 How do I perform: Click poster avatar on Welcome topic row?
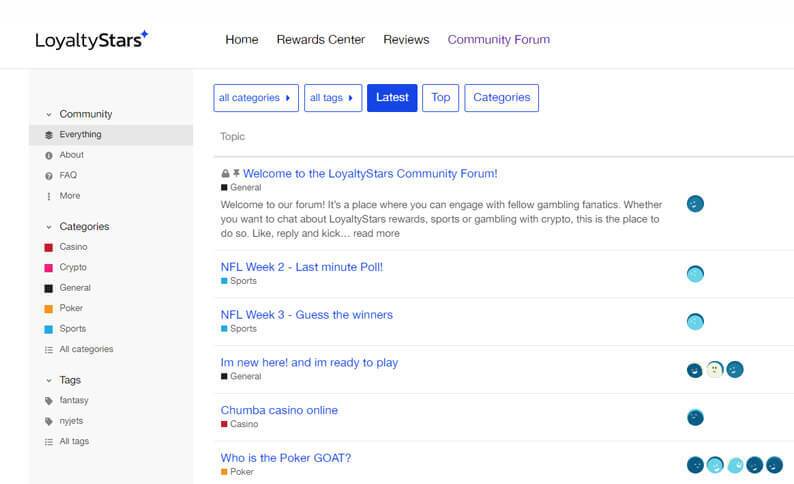[x=695, y=204]
